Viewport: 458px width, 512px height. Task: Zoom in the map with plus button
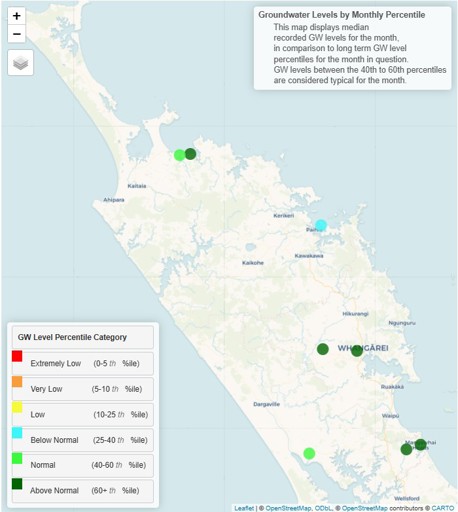[x=17, y=16]
